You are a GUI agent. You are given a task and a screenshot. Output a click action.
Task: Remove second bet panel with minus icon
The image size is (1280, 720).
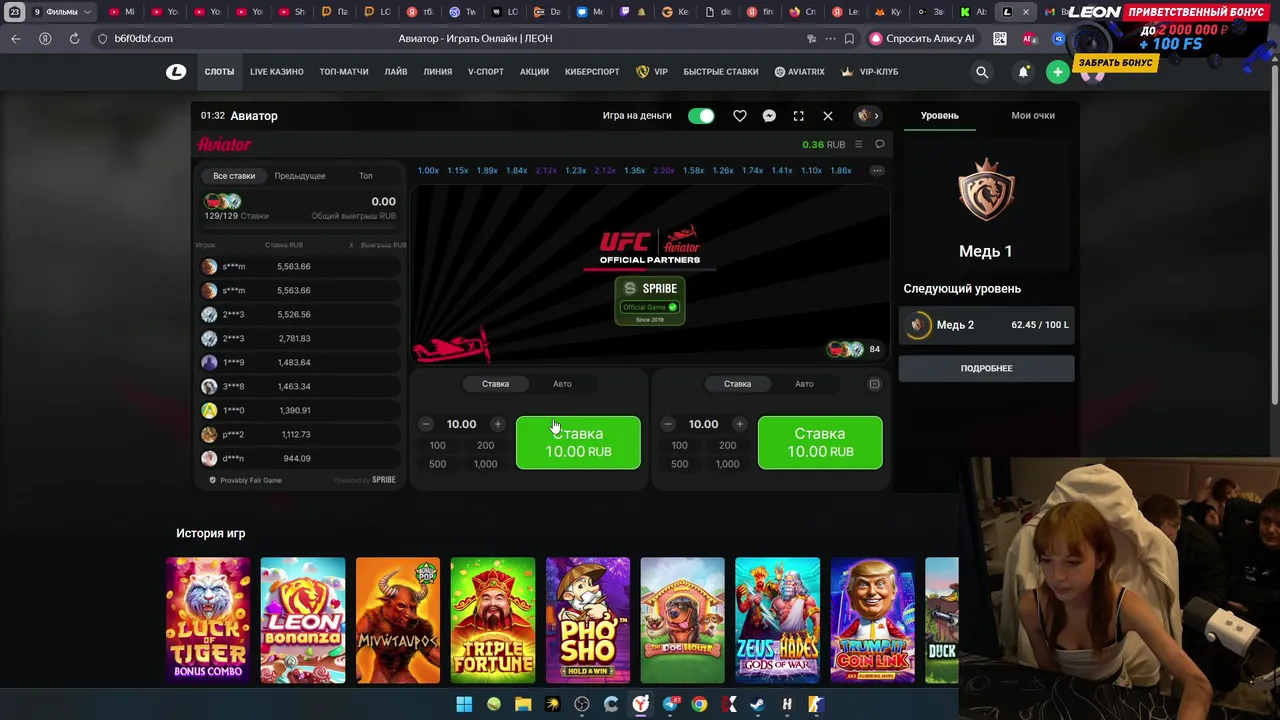pos(874,384)
